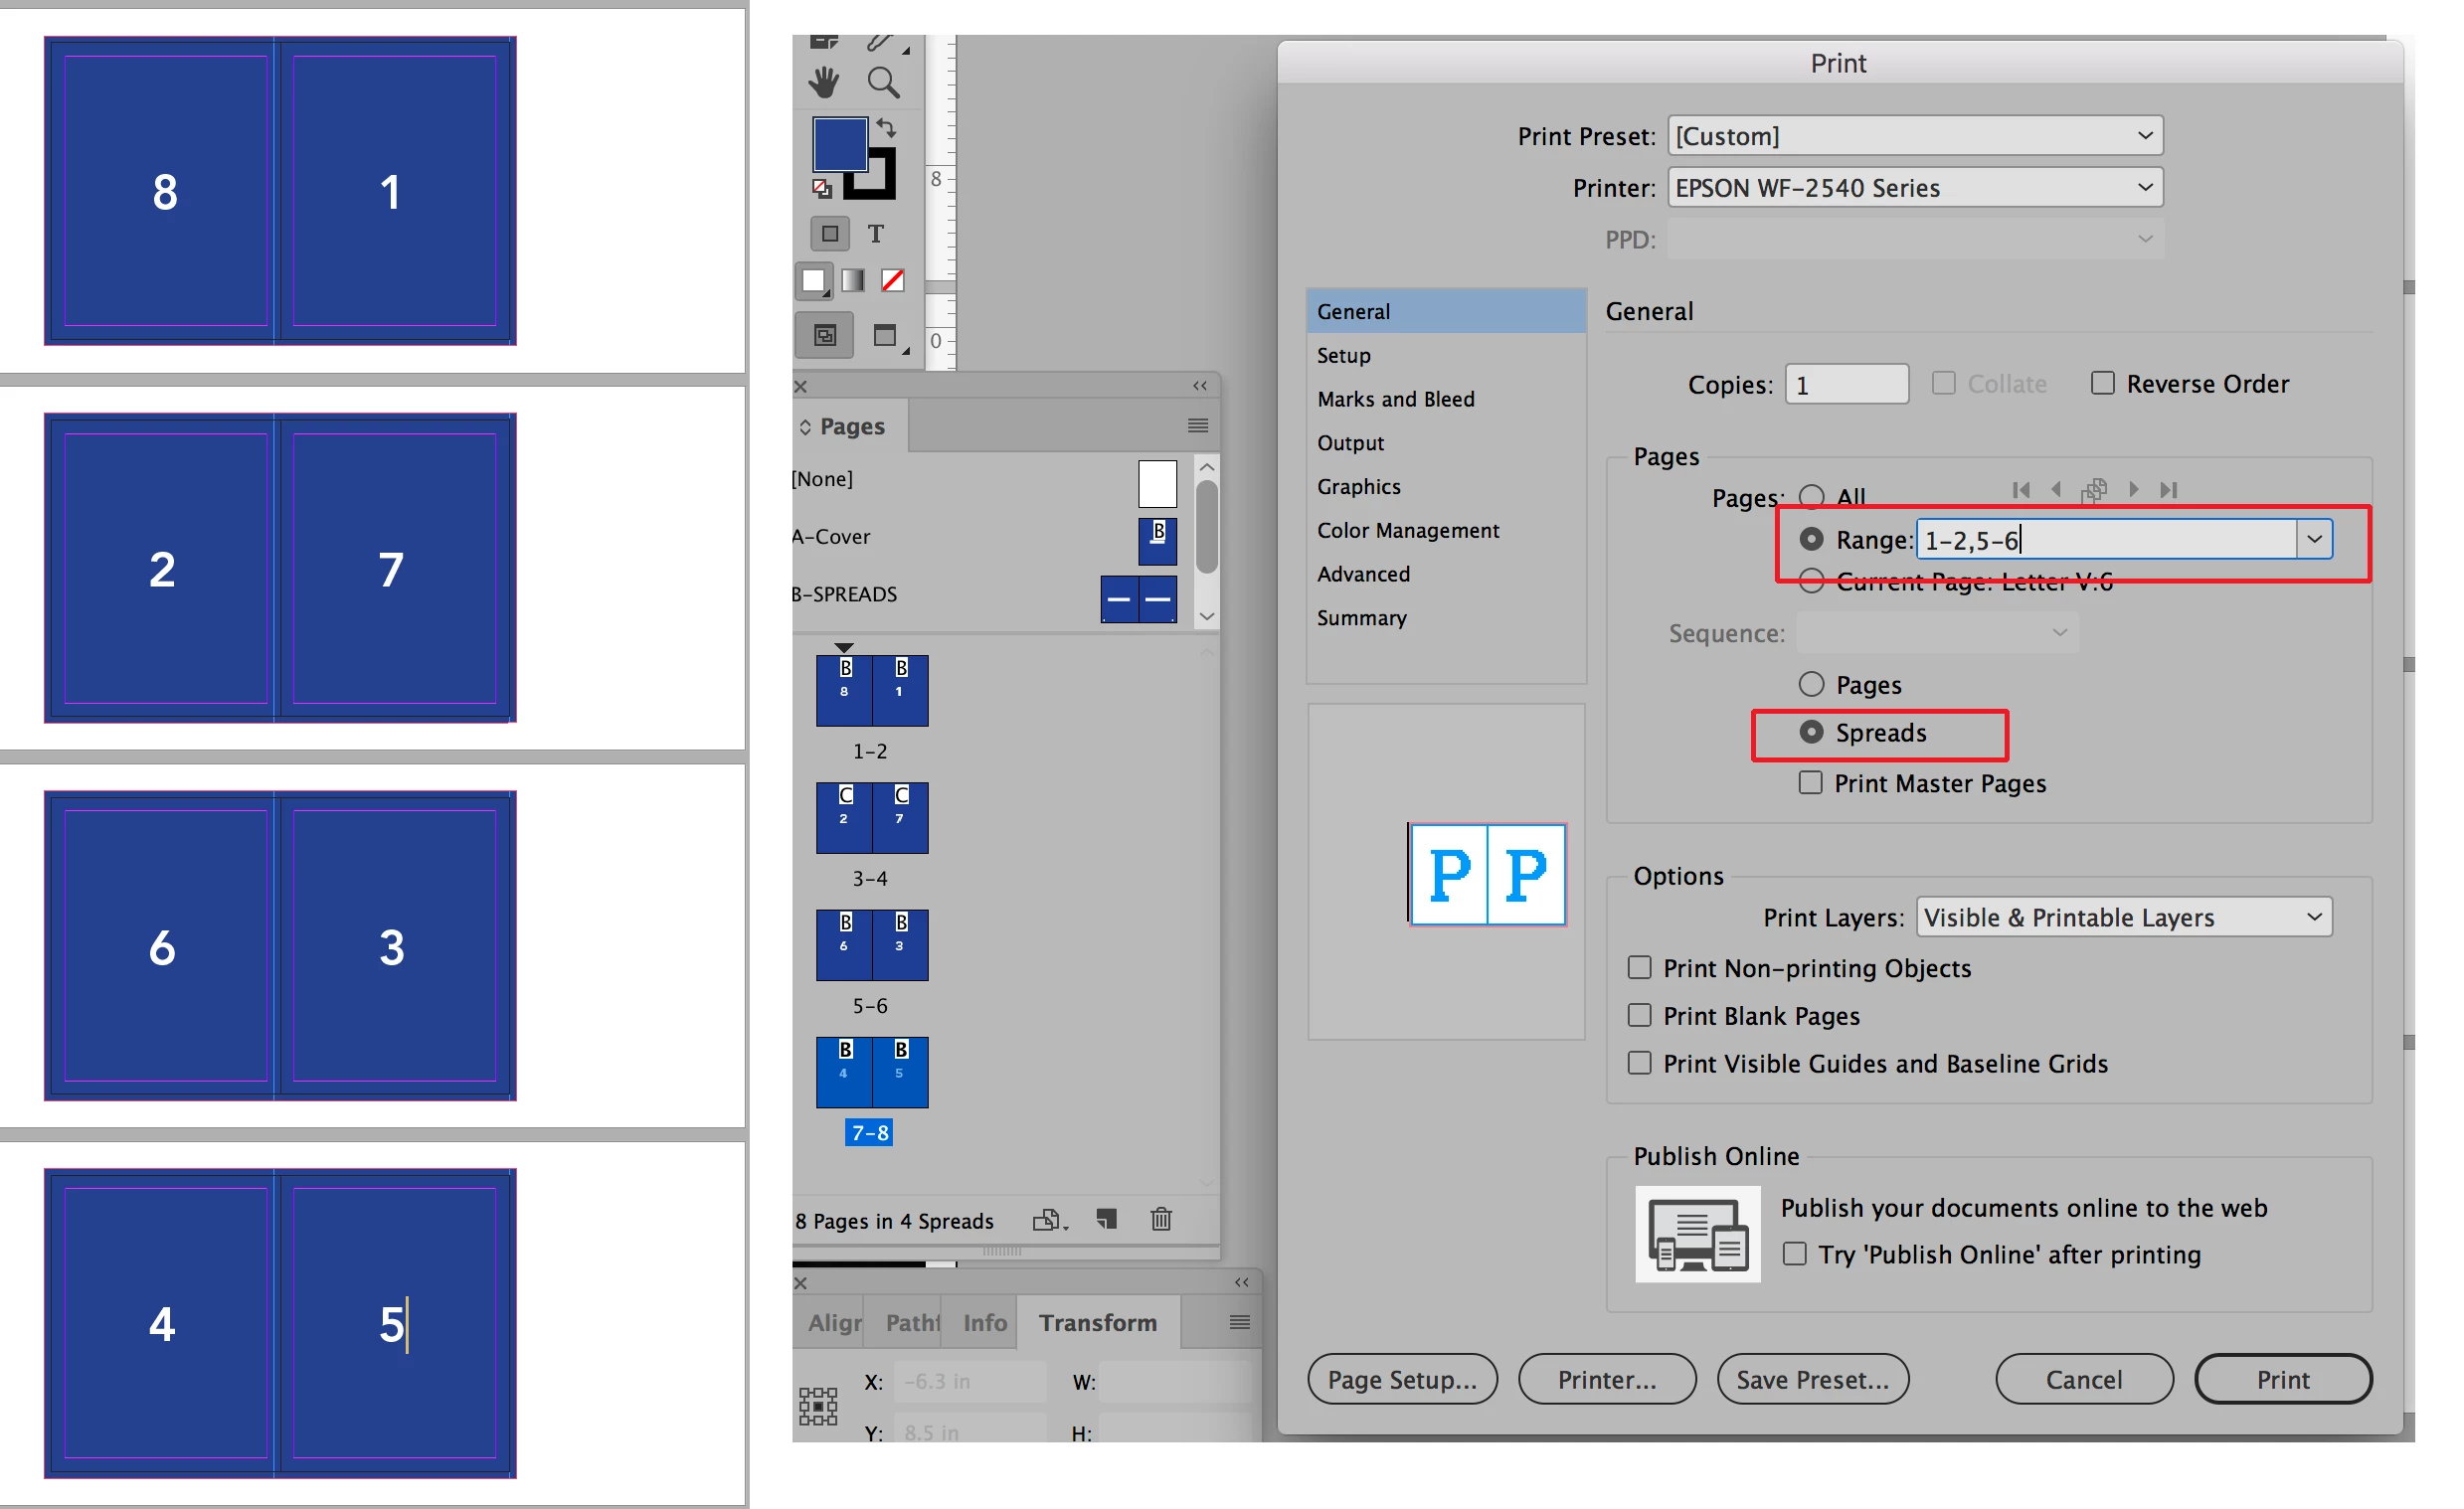Open the Print Layers dropdown

(2123, 917)
